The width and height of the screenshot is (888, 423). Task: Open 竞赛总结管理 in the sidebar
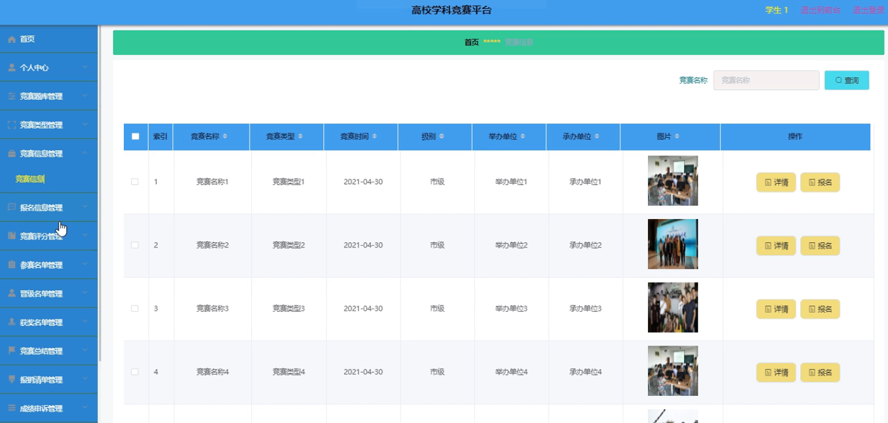pyautogui.click(x=41, y=351)
